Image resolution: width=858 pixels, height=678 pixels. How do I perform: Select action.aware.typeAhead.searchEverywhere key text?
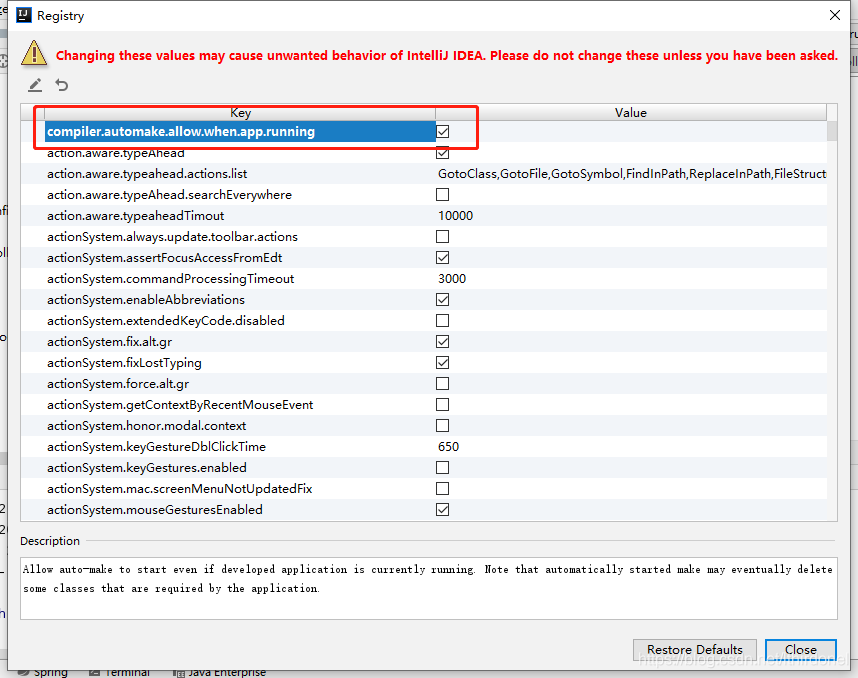coord(170,195)
